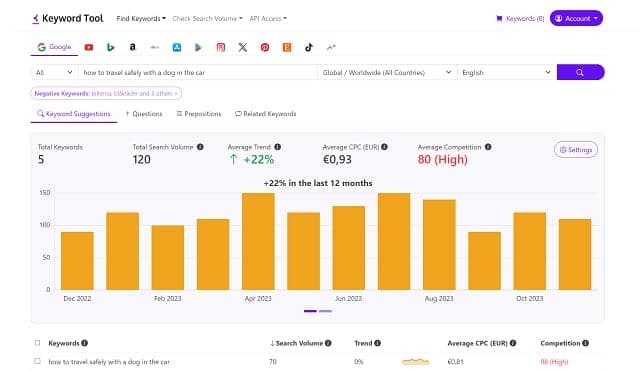Open the Account dropdown
The width and height of the screenshot is (640, 371).
pyautogui.click(x=576, y=18)
